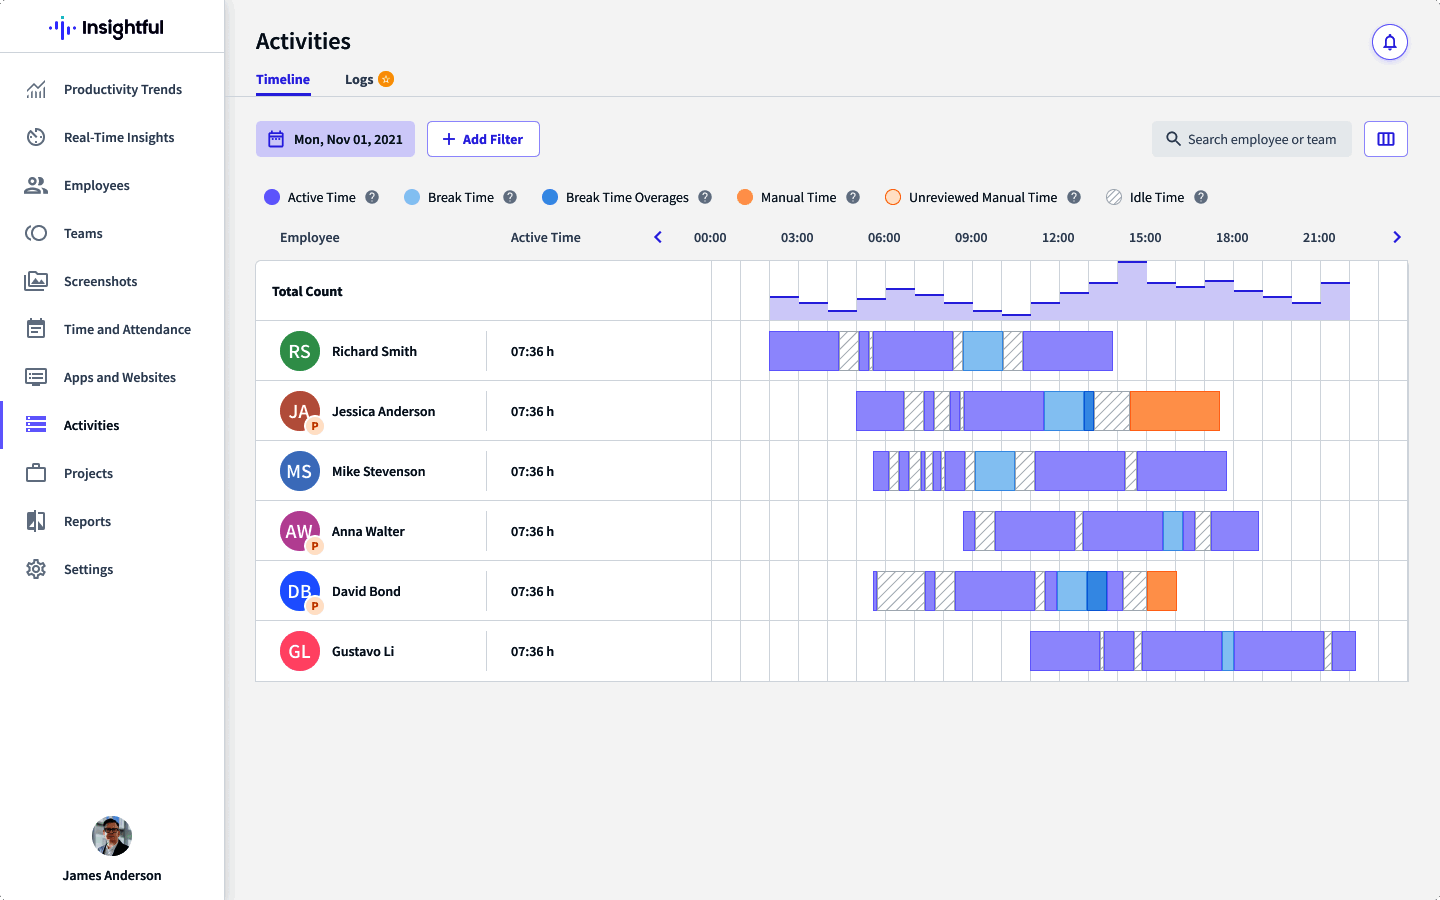
Task: Shift timeline earlier with left chevron
Action: tap(658, 237)
